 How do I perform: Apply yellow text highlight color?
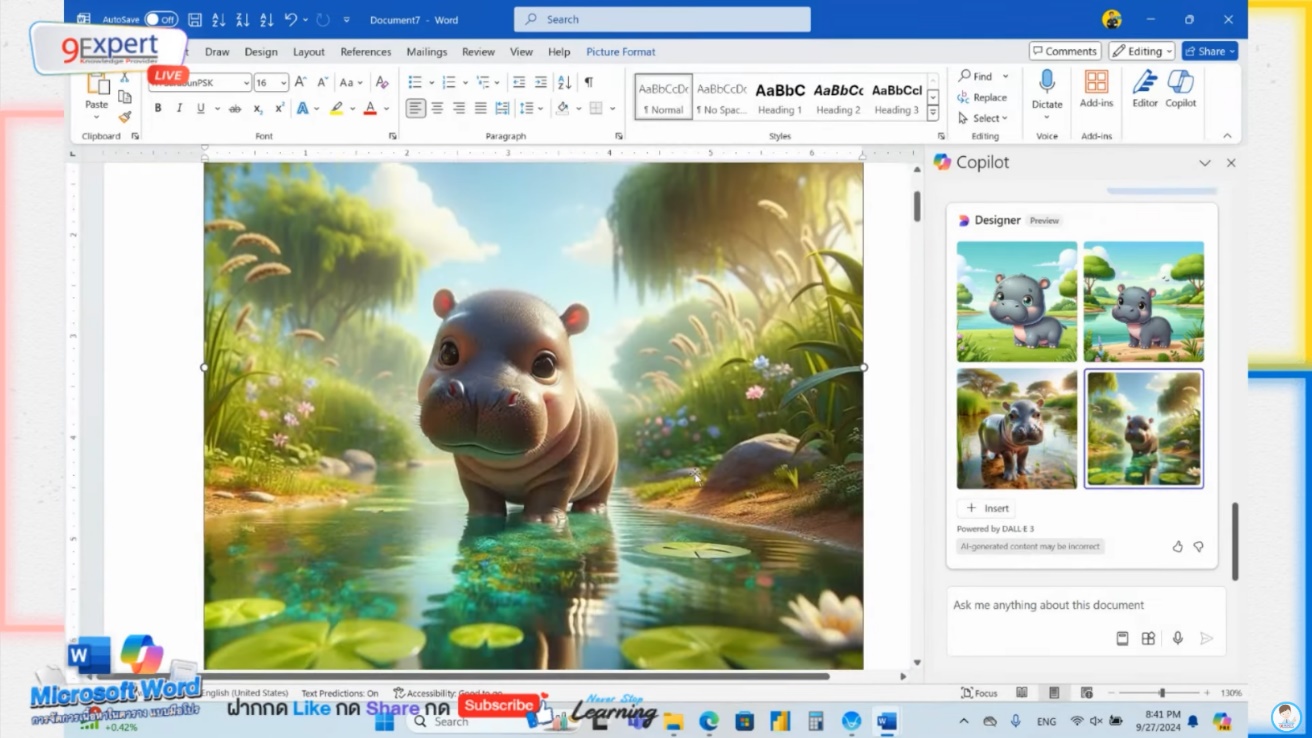(337, 107)
